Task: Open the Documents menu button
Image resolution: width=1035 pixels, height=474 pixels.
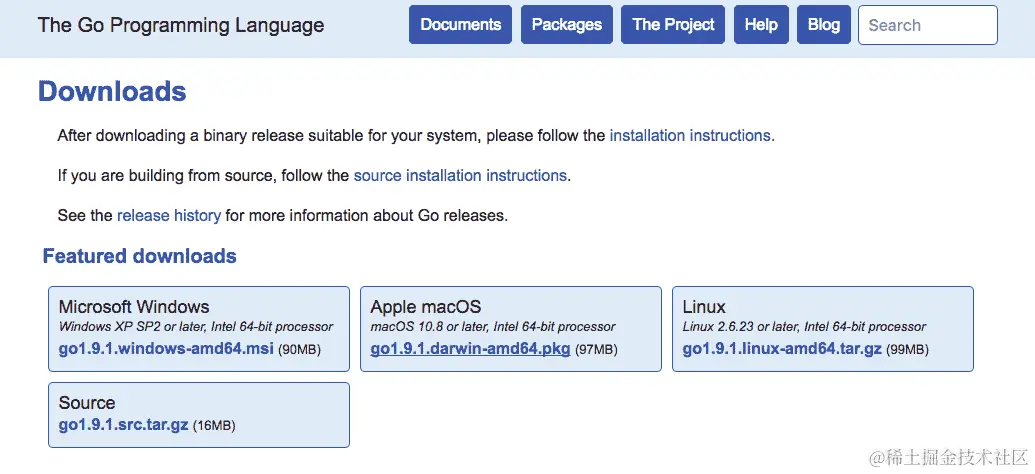Action: (460, 25)
